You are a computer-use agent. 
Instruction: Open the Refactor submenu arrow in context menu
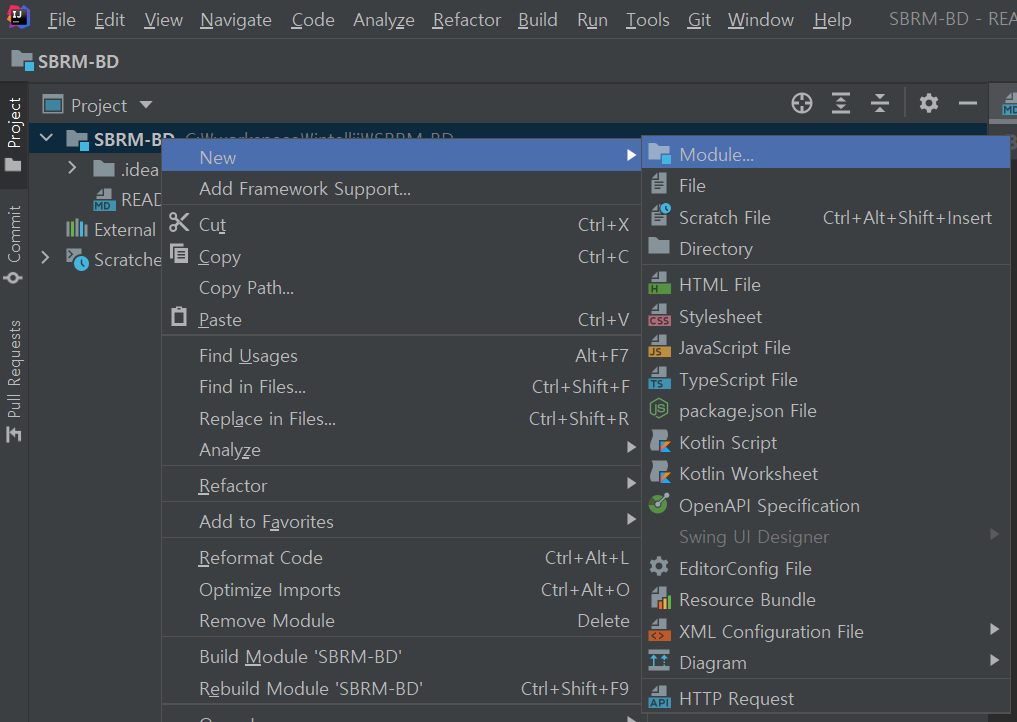tap(631, 483)
